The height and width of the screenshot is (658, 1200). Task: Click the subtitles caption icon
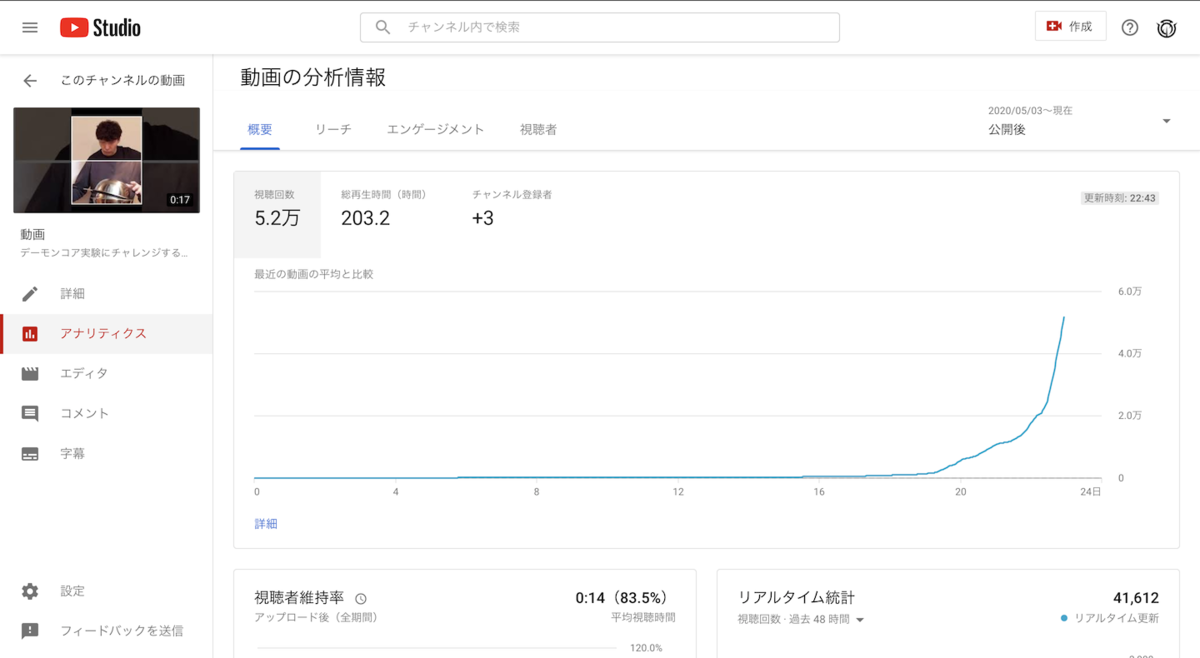coord(30,454)
